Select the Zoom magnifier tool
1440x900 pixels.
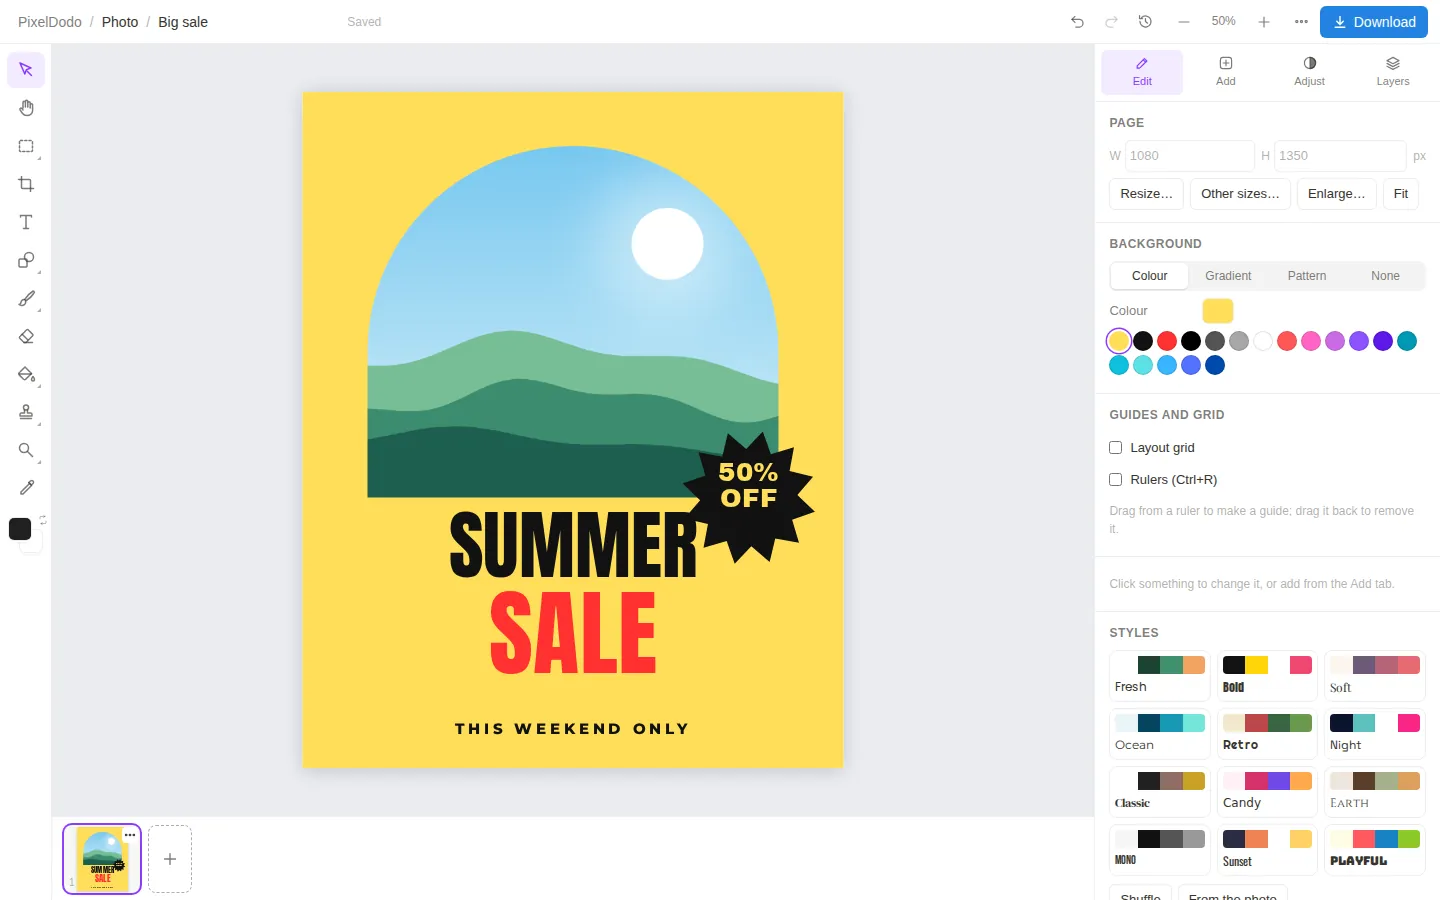[x=26, y=450]
